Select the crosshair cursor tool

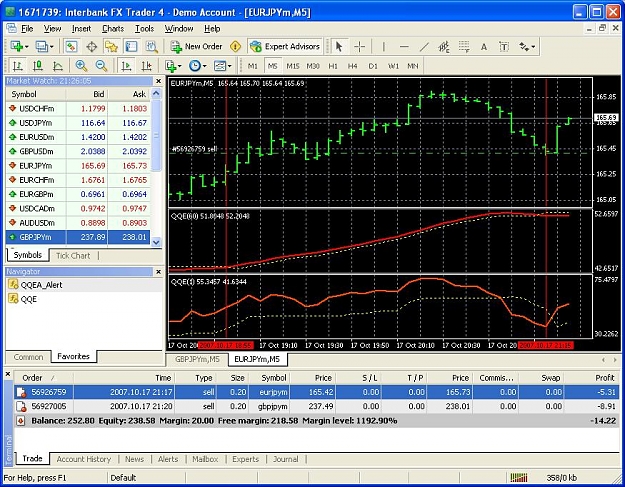point(359,47)
